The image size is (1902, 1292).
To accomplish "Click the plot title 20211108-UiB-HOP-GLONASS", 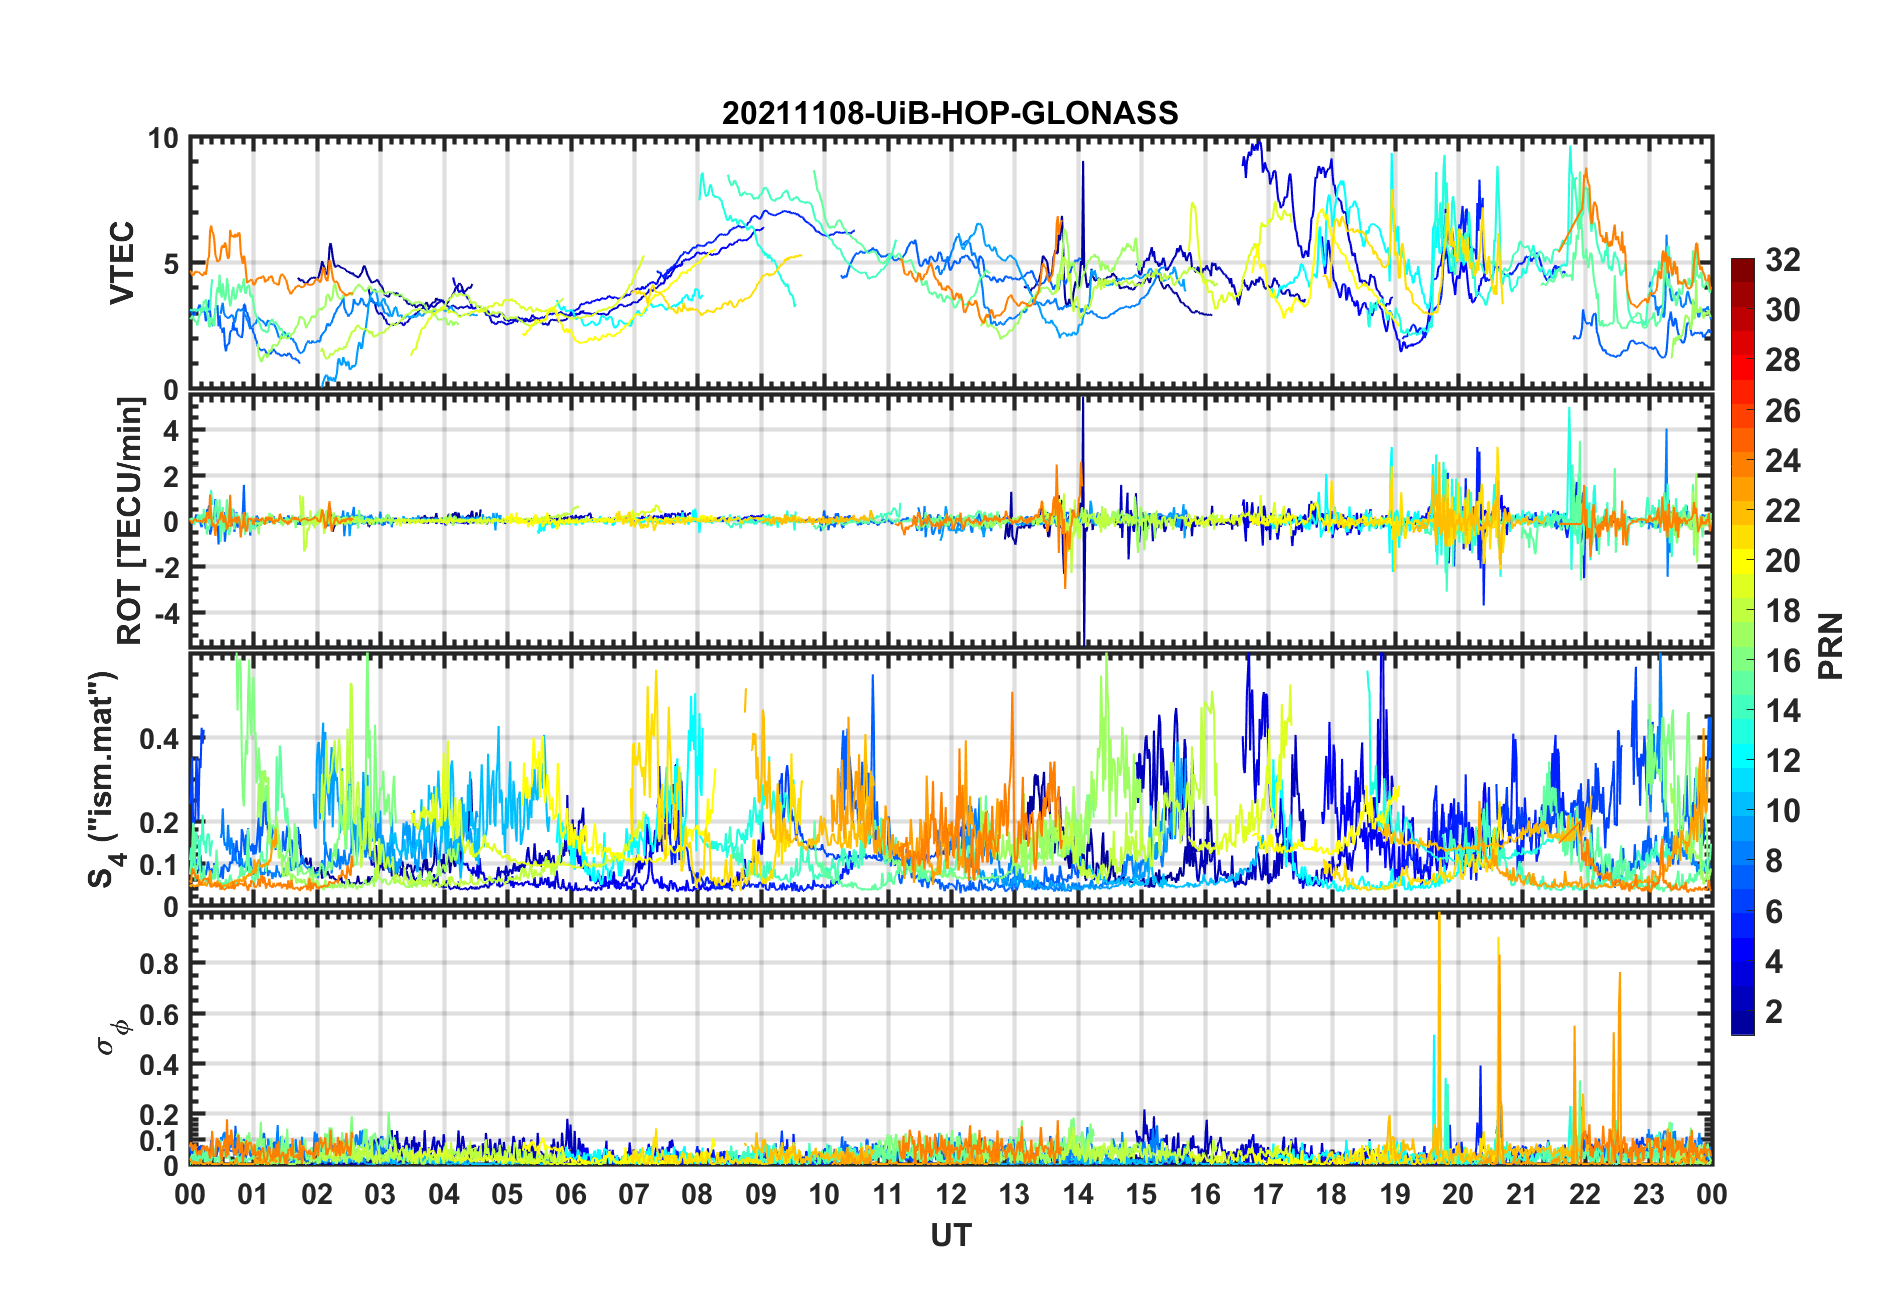I will click(x=950, y=113).
